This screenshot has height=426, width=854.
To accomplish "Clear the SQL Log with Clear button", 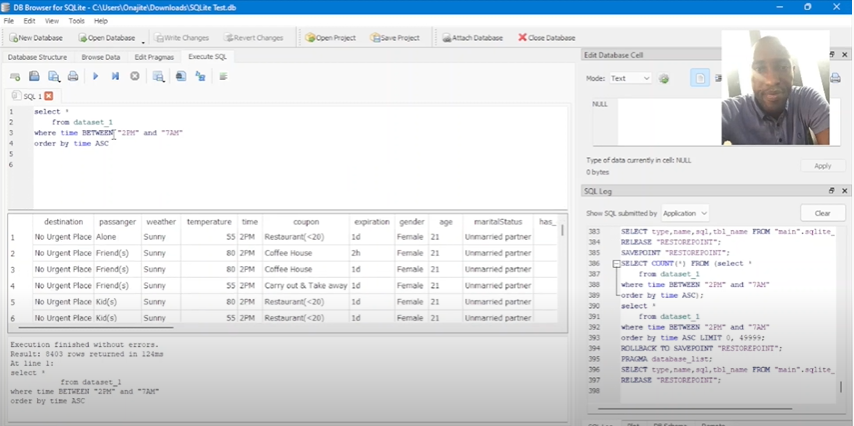I will tap(822, 213).
